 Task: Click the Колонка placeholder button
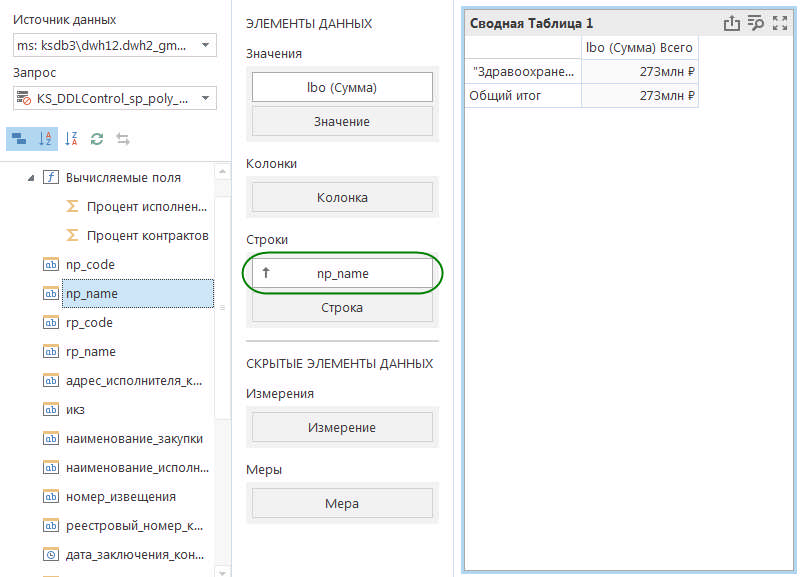tap(342, 197)
